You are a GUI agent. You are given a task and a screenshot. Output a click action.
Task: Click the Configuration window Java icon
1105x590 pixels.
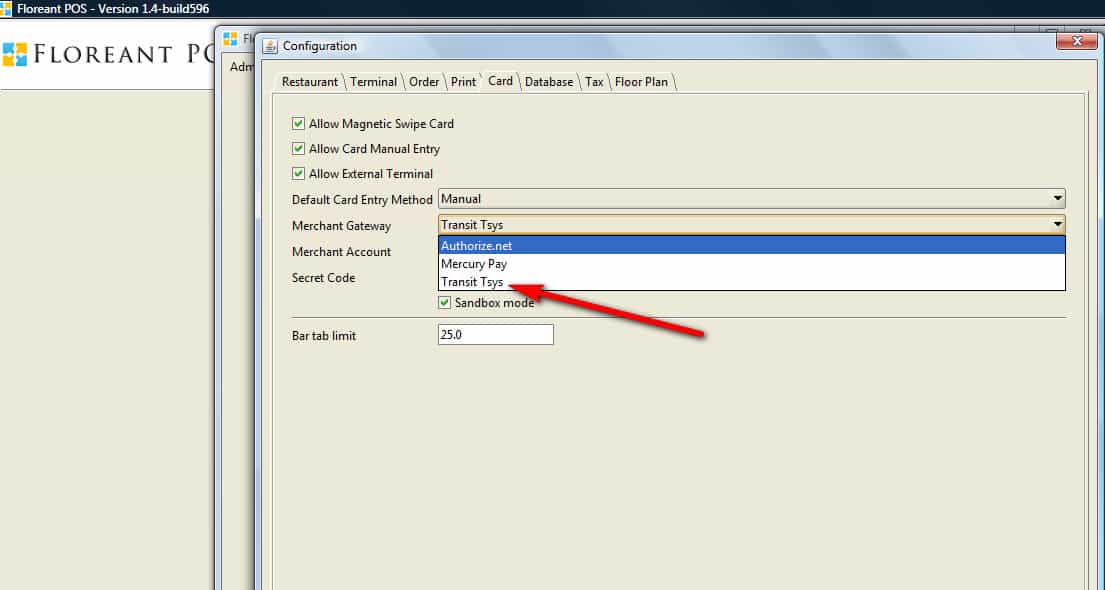coord(270,47)
